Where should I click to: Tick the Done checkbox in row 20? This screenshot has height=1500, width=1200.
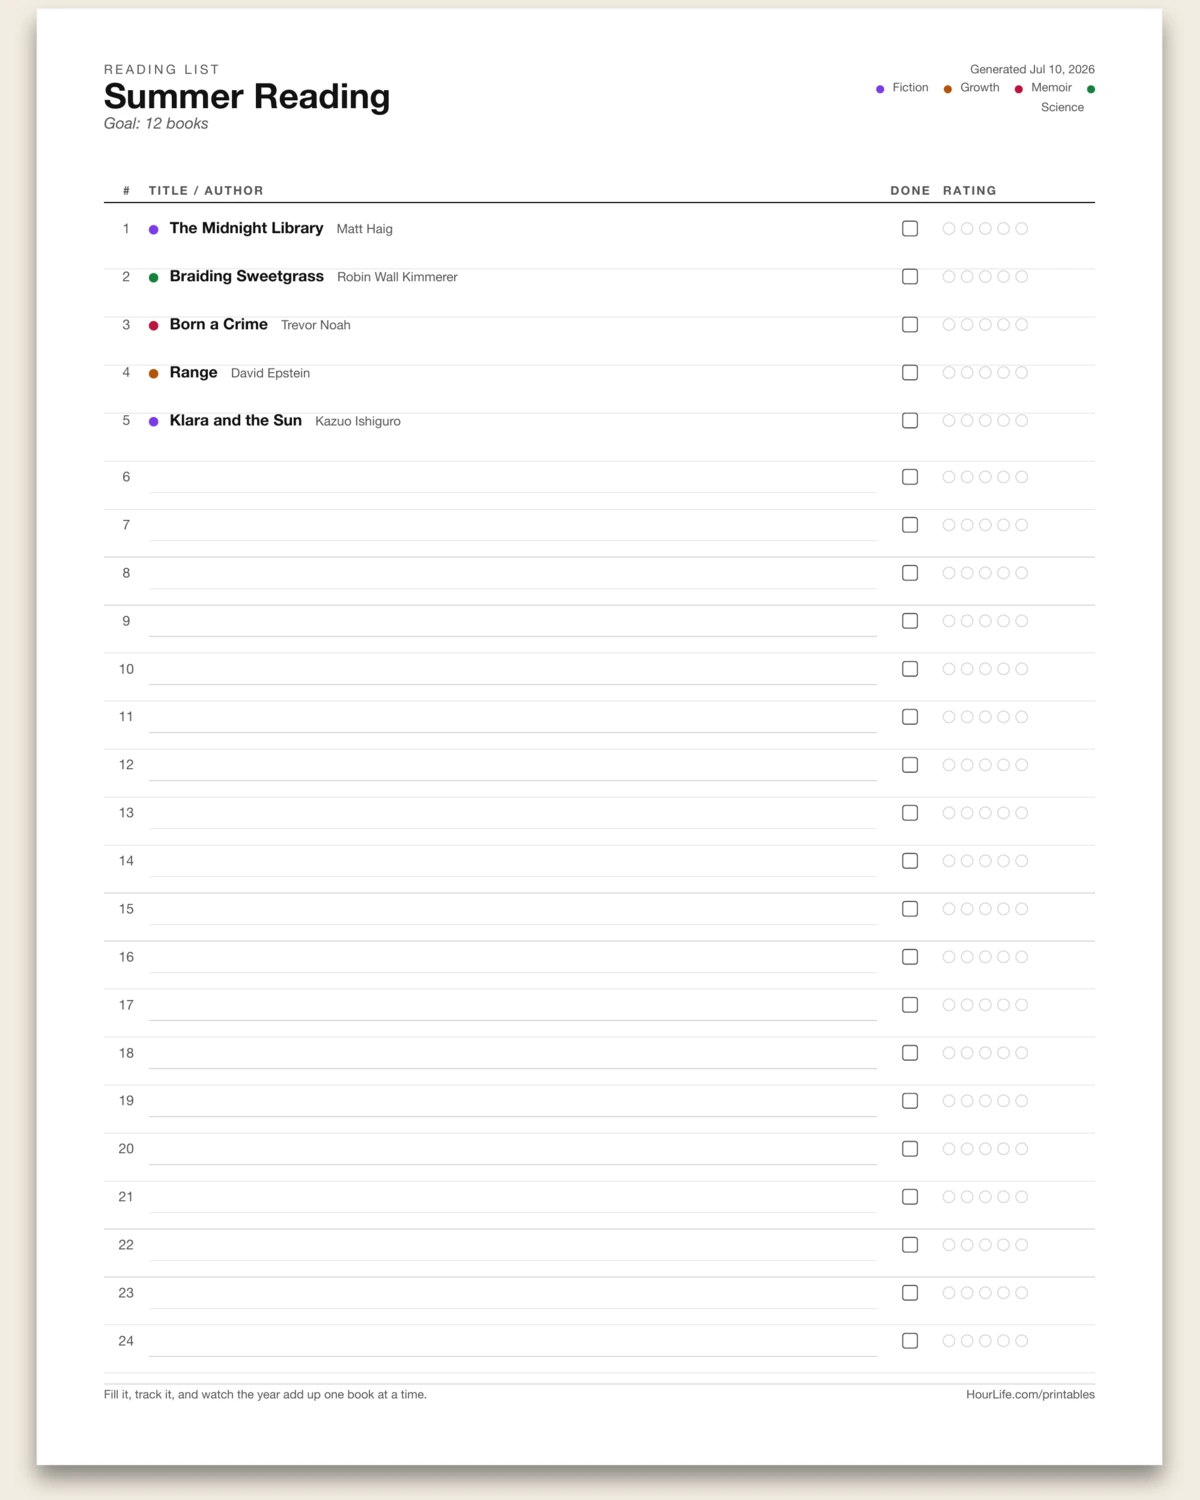point(910,1149)
